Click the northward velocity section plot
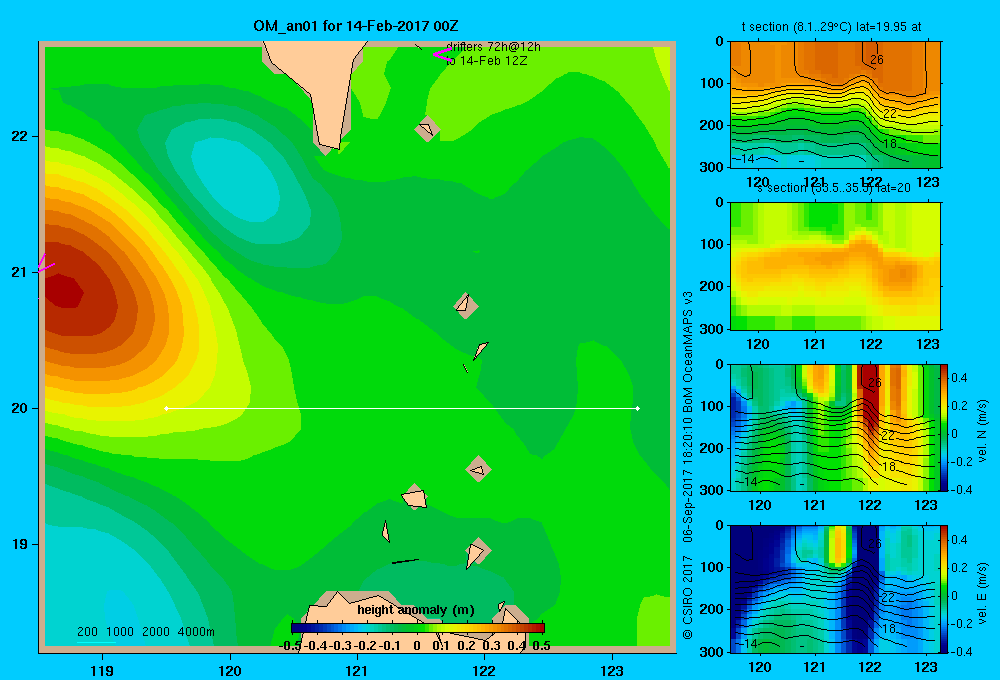1000x680 pixels. coord(834,427)
